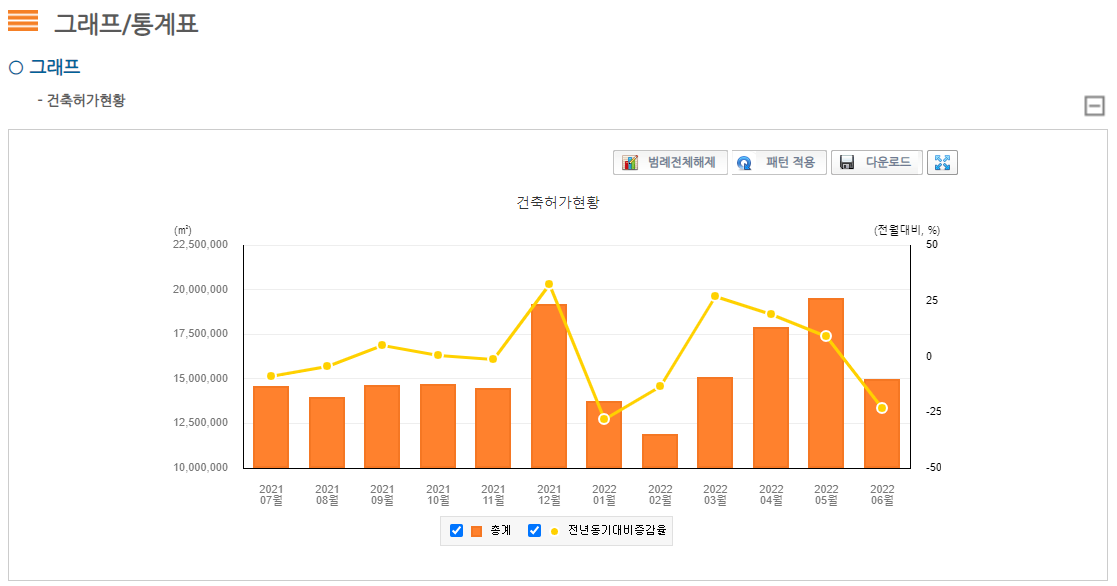Click the 건축허가현황 chart title
Image resolution: width=1117 pixels, height=586 pixels.
point(558,202)
